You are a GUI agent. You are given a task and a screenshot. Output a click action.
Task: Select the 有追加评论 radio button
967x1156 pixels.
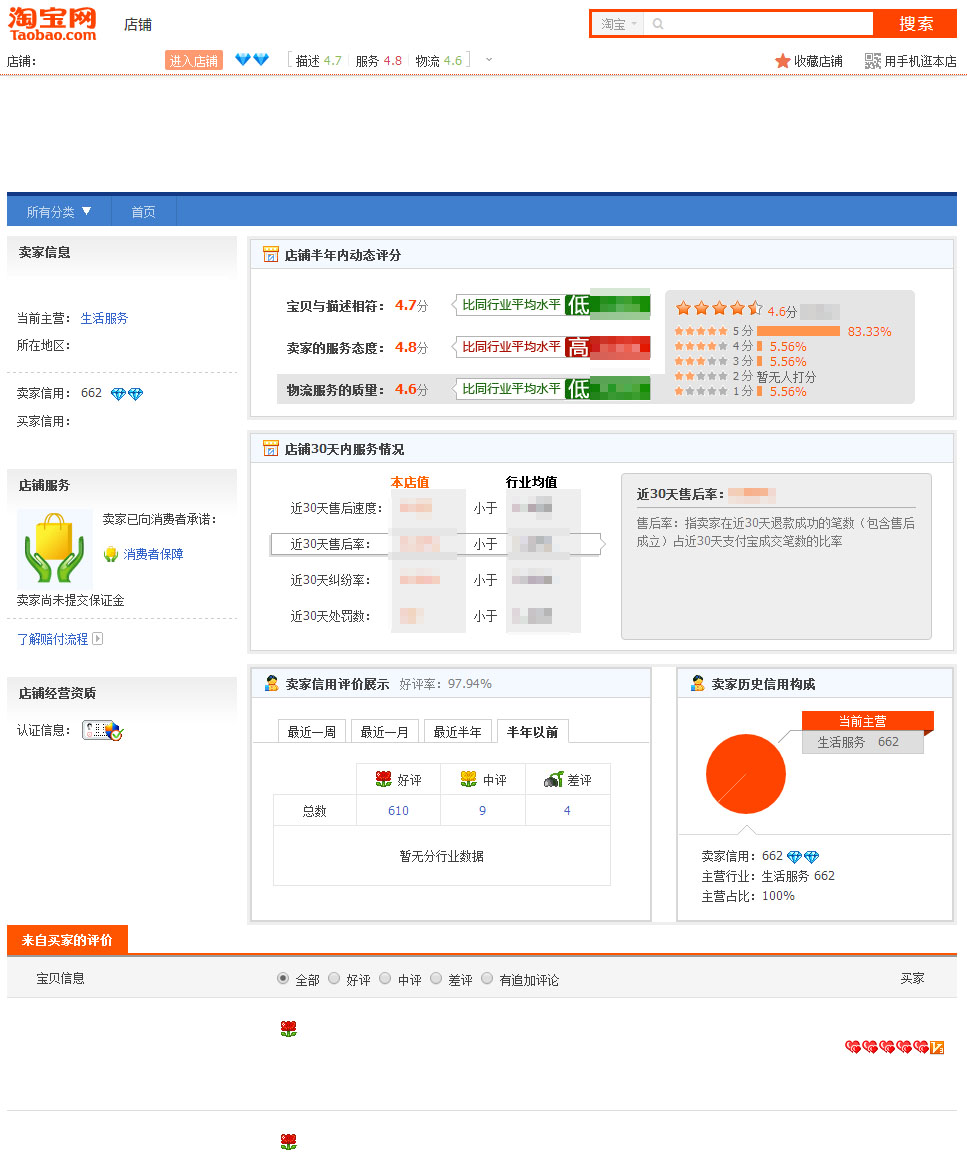click(486, 978)
